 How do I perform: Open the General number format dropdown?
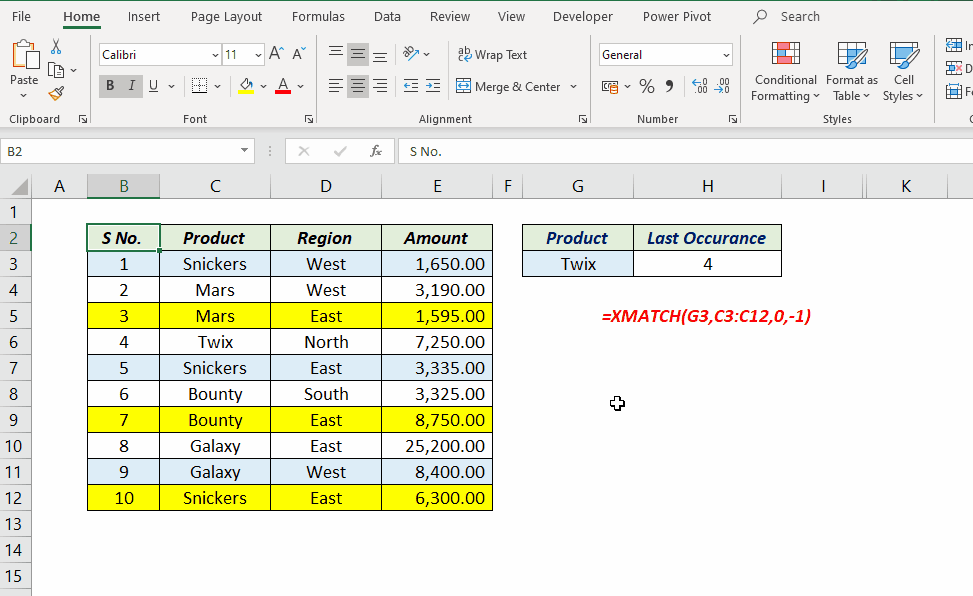[x=727, y=54]
